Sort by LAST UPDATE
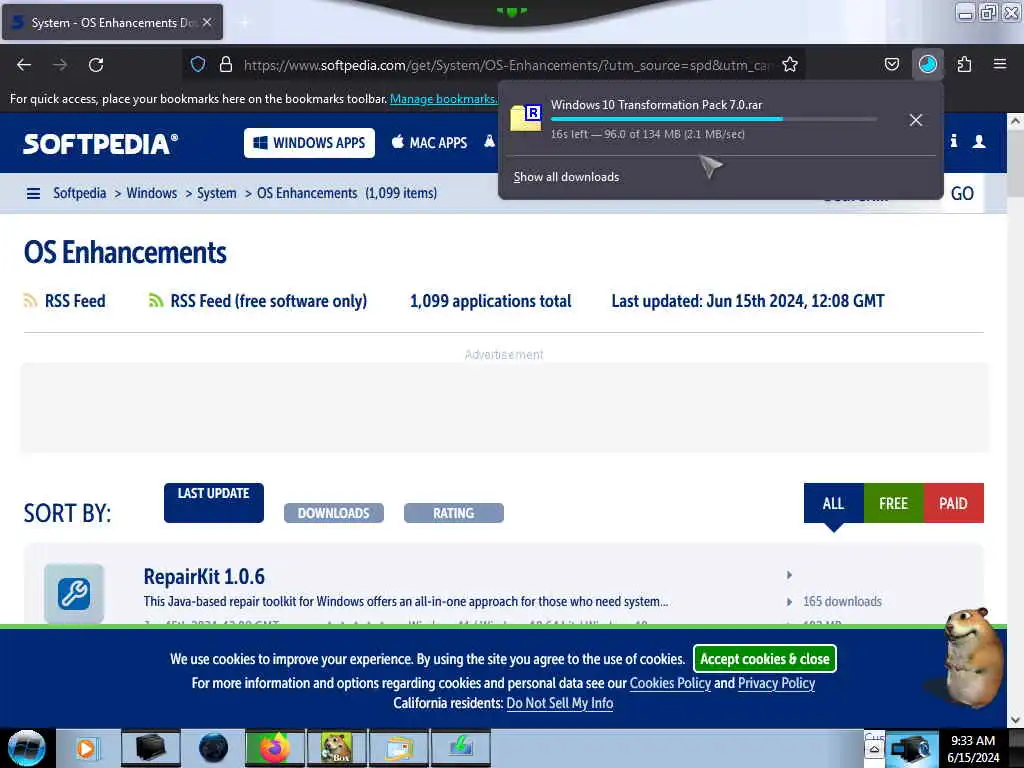This screenshot has height=768, width=1024. 214,502
